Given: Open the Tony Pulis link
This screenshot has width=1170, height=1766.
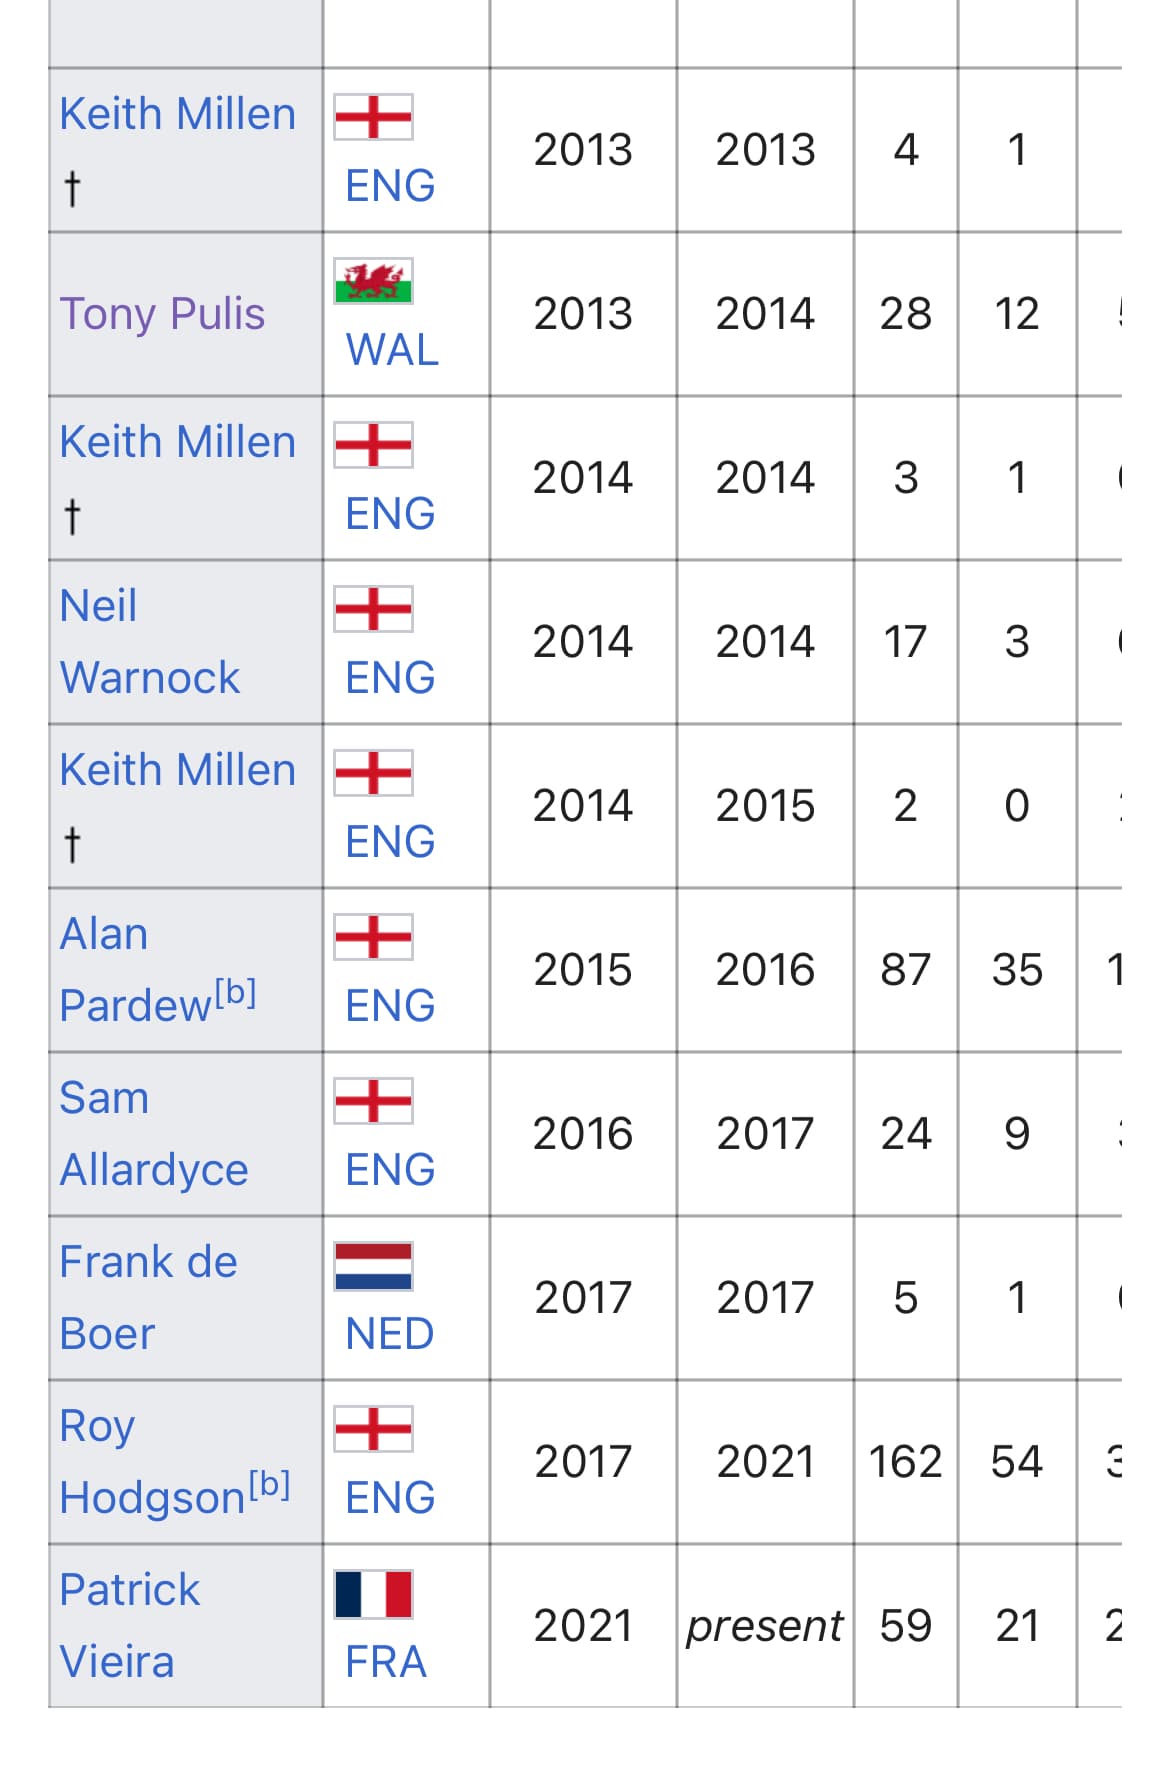Looking at the screenshot, I should tap(162, 314).
